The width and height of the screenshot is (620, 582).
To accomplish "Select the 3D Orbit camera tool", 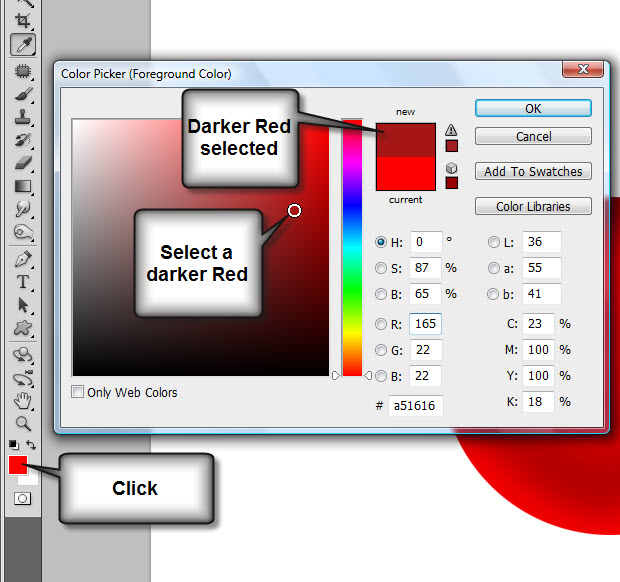I will [23, 378].
